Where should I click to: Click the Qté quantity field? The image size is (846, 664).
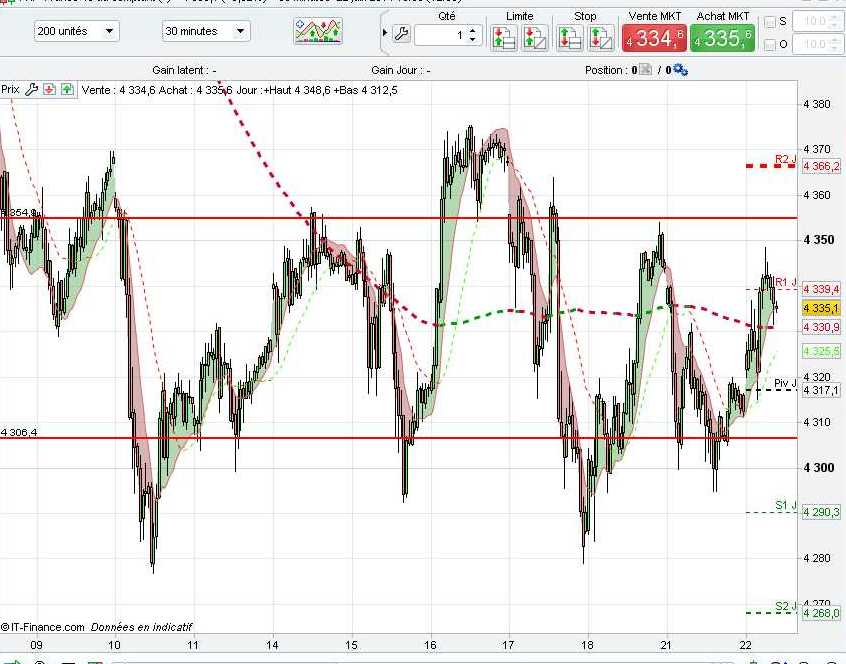(440, 36)
